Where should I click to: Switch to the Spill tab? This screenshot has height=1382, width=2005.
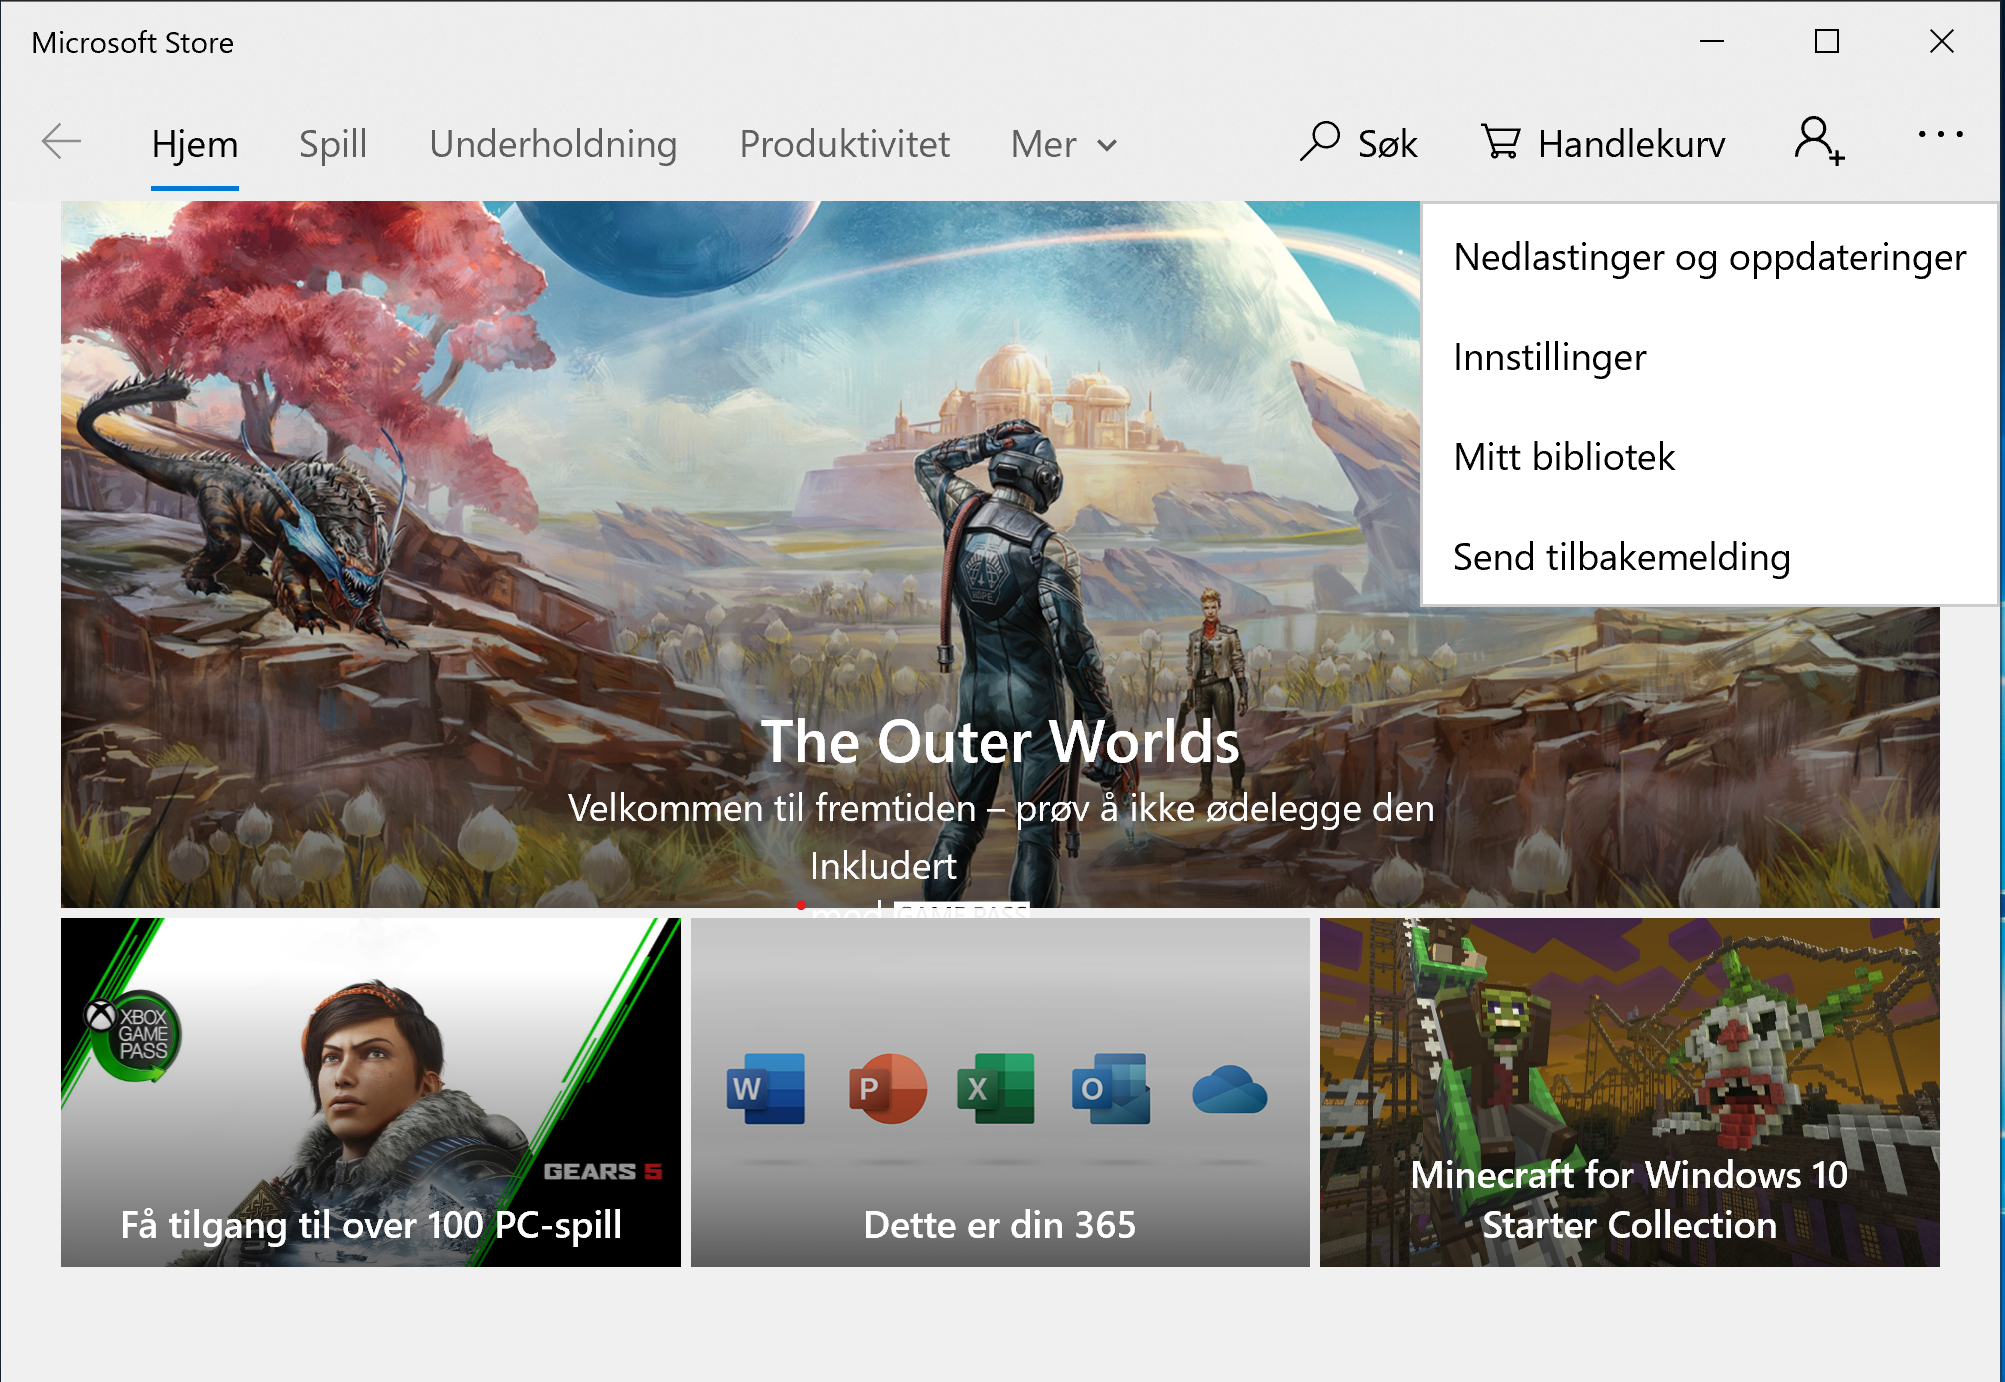pyautogui.click(x=332, y=143)
